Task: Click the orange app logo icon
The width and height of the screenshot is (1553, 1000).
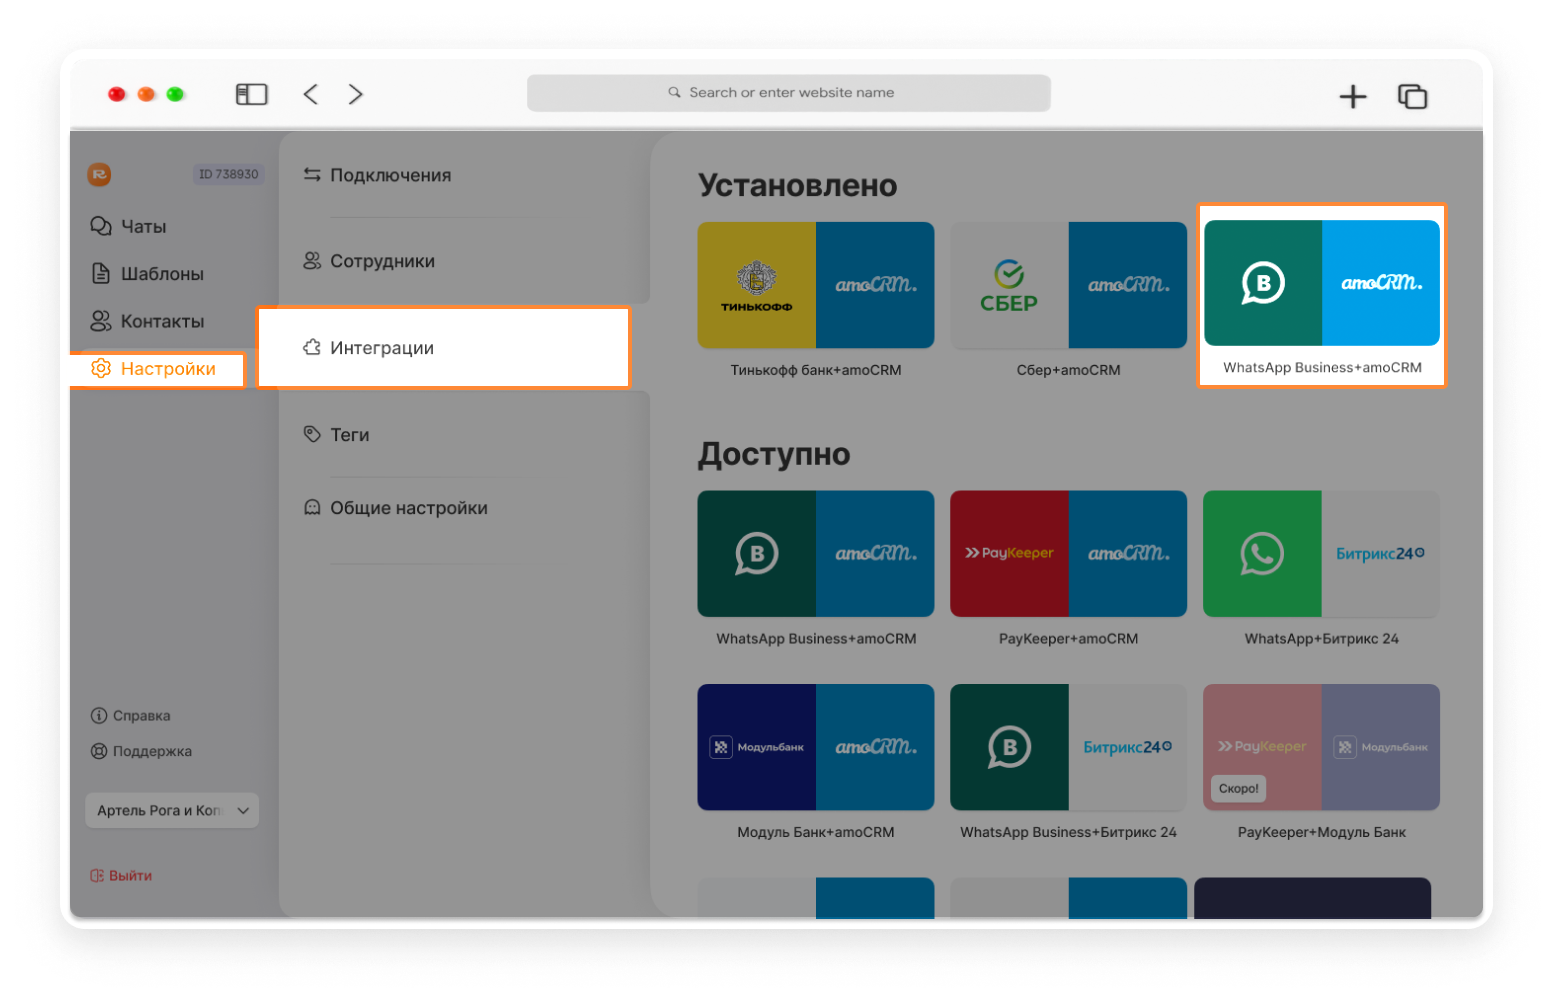Action: [99, 174]
